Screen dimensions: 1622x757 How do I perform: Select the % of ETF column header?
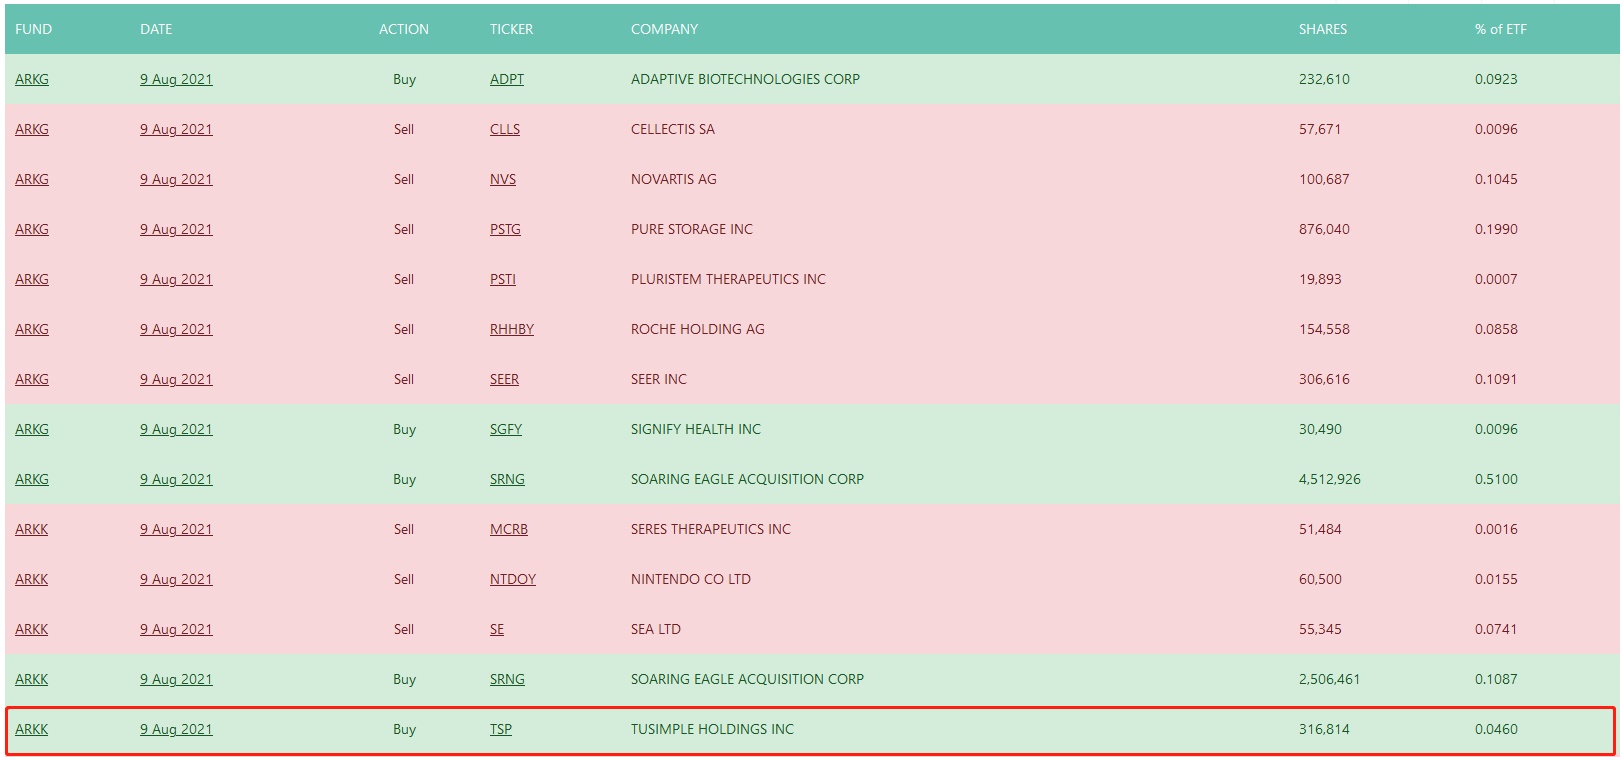tap(1500, 29)
